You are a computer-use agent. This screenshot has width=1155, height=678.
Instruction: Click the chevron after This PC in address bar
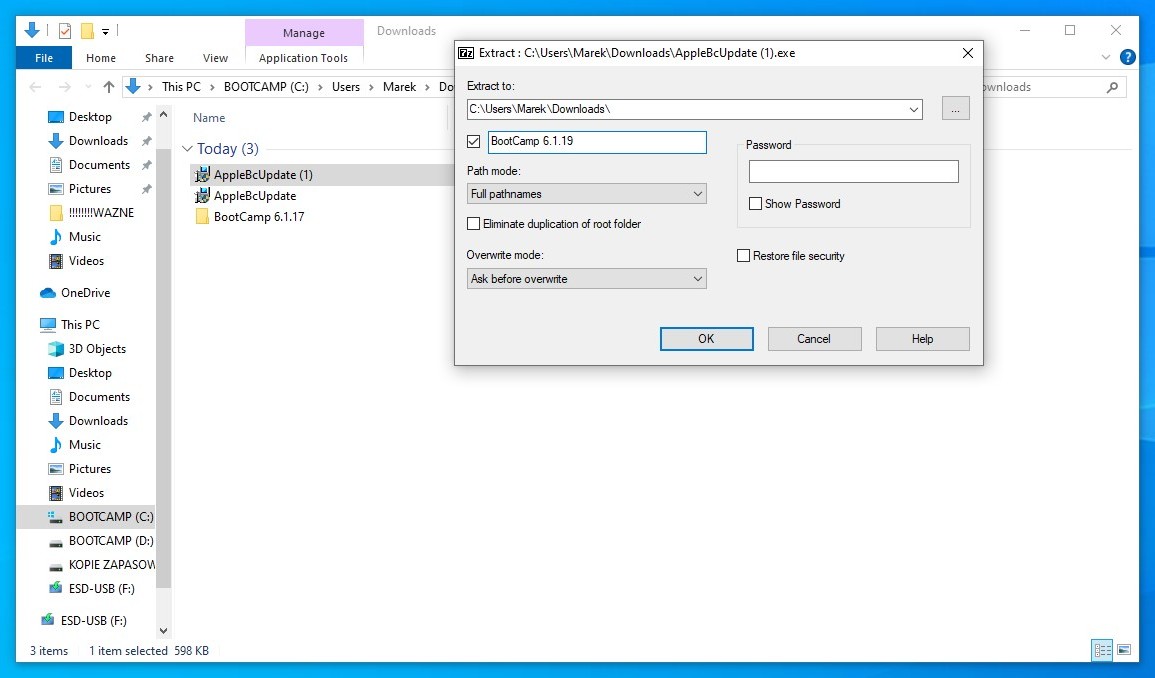pyautogui.click(x=212, y=87)
